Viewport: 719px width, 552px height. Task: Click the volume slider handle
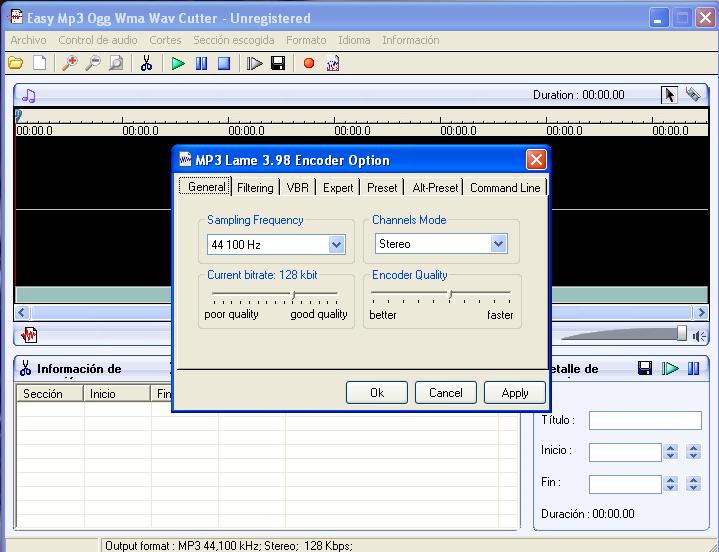(x=682, y=333)
